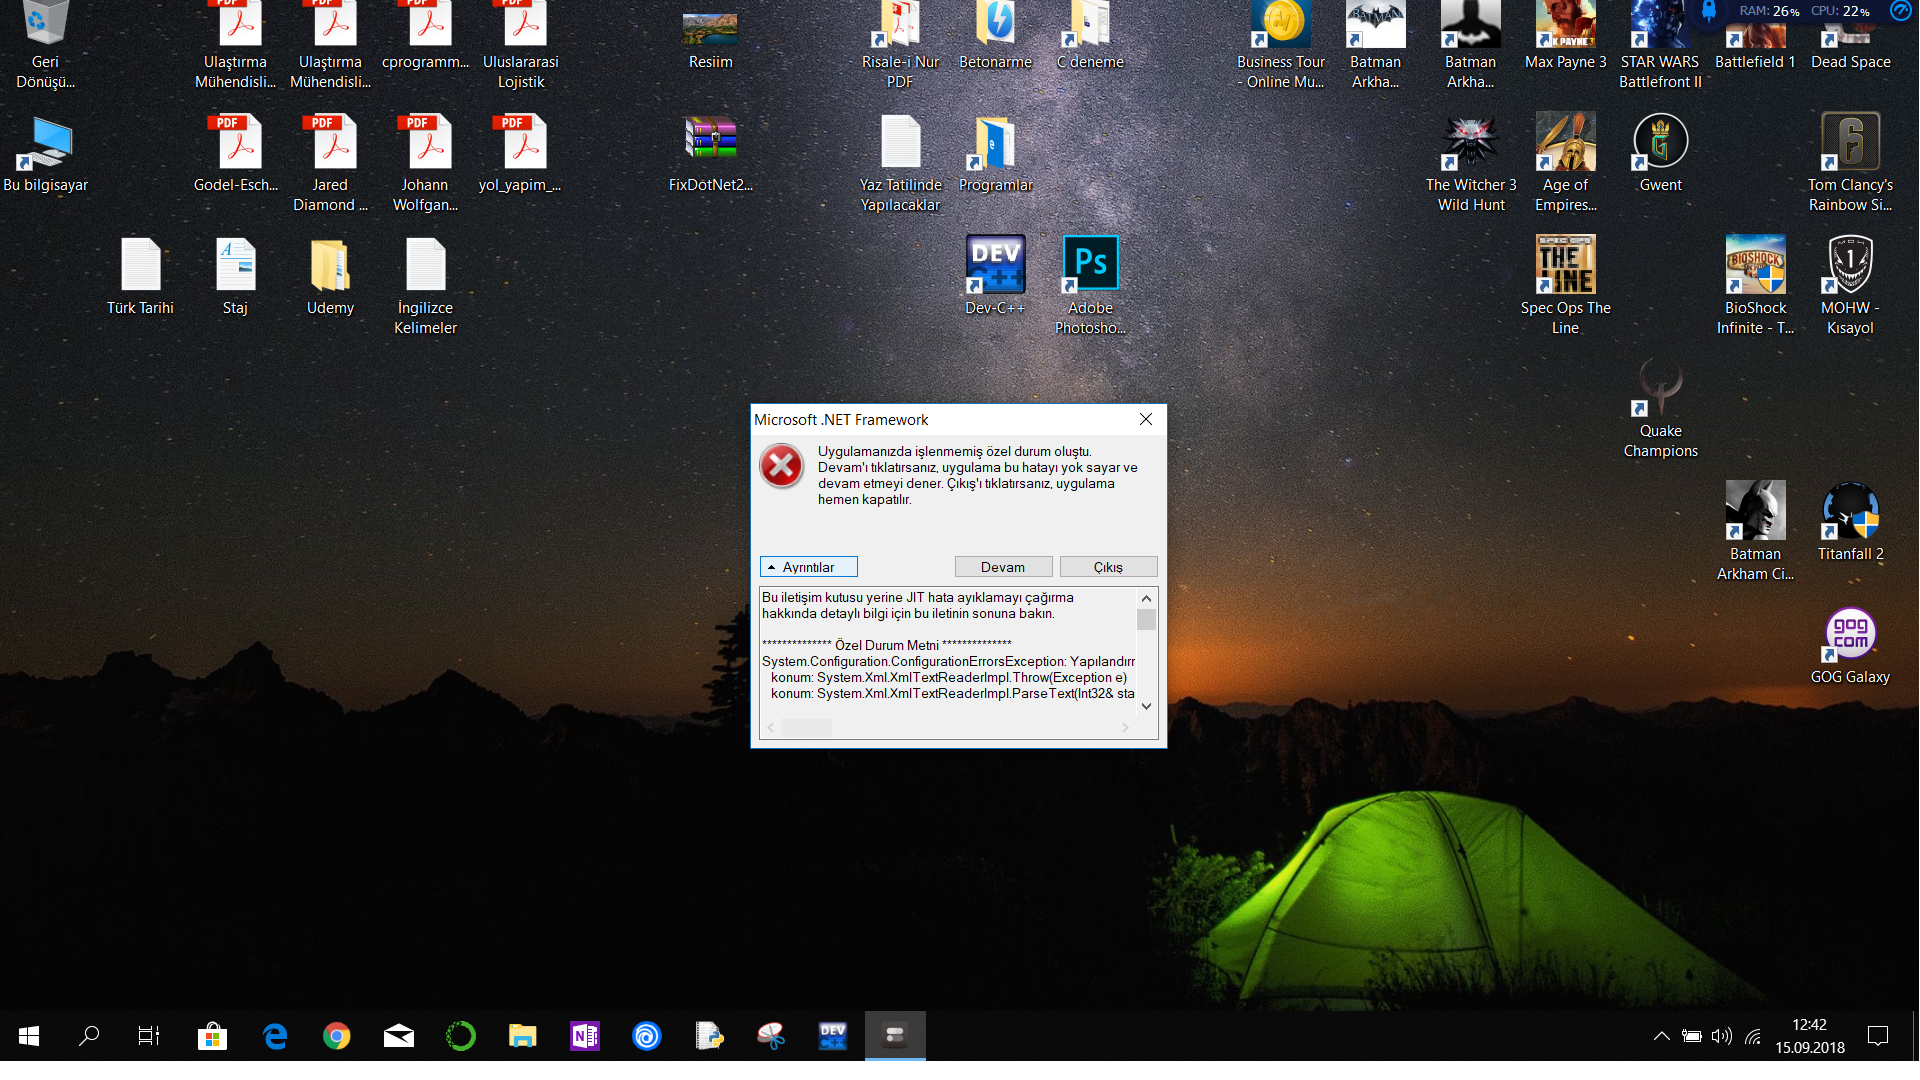Launch Google Chrome from the taskbar
This screenshot has height=1080, width=1920.
coord(337,1036)
